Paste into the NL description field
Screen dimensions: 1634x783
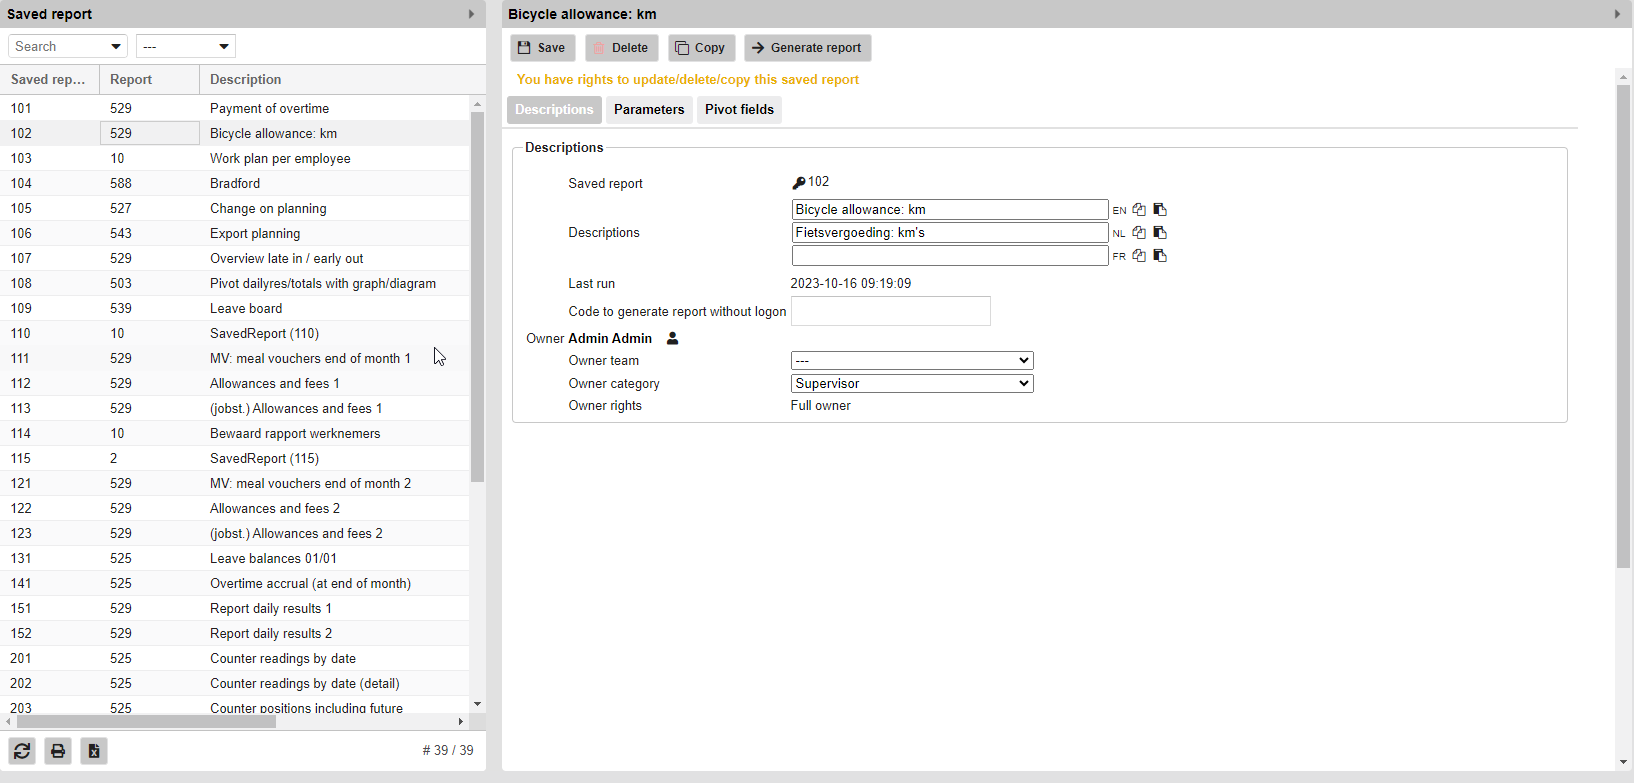(1160, 233)
